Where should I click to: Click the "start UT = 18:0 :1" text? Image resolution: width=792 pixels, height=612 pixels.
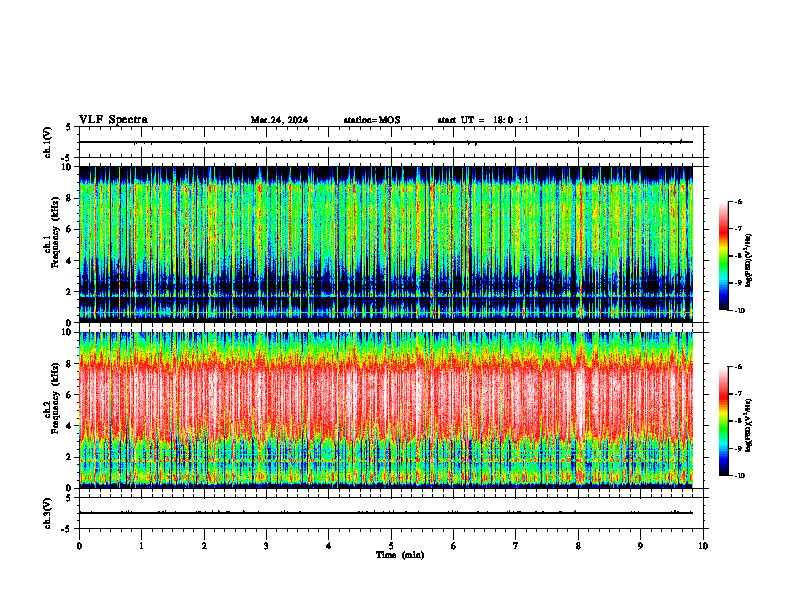483,120
